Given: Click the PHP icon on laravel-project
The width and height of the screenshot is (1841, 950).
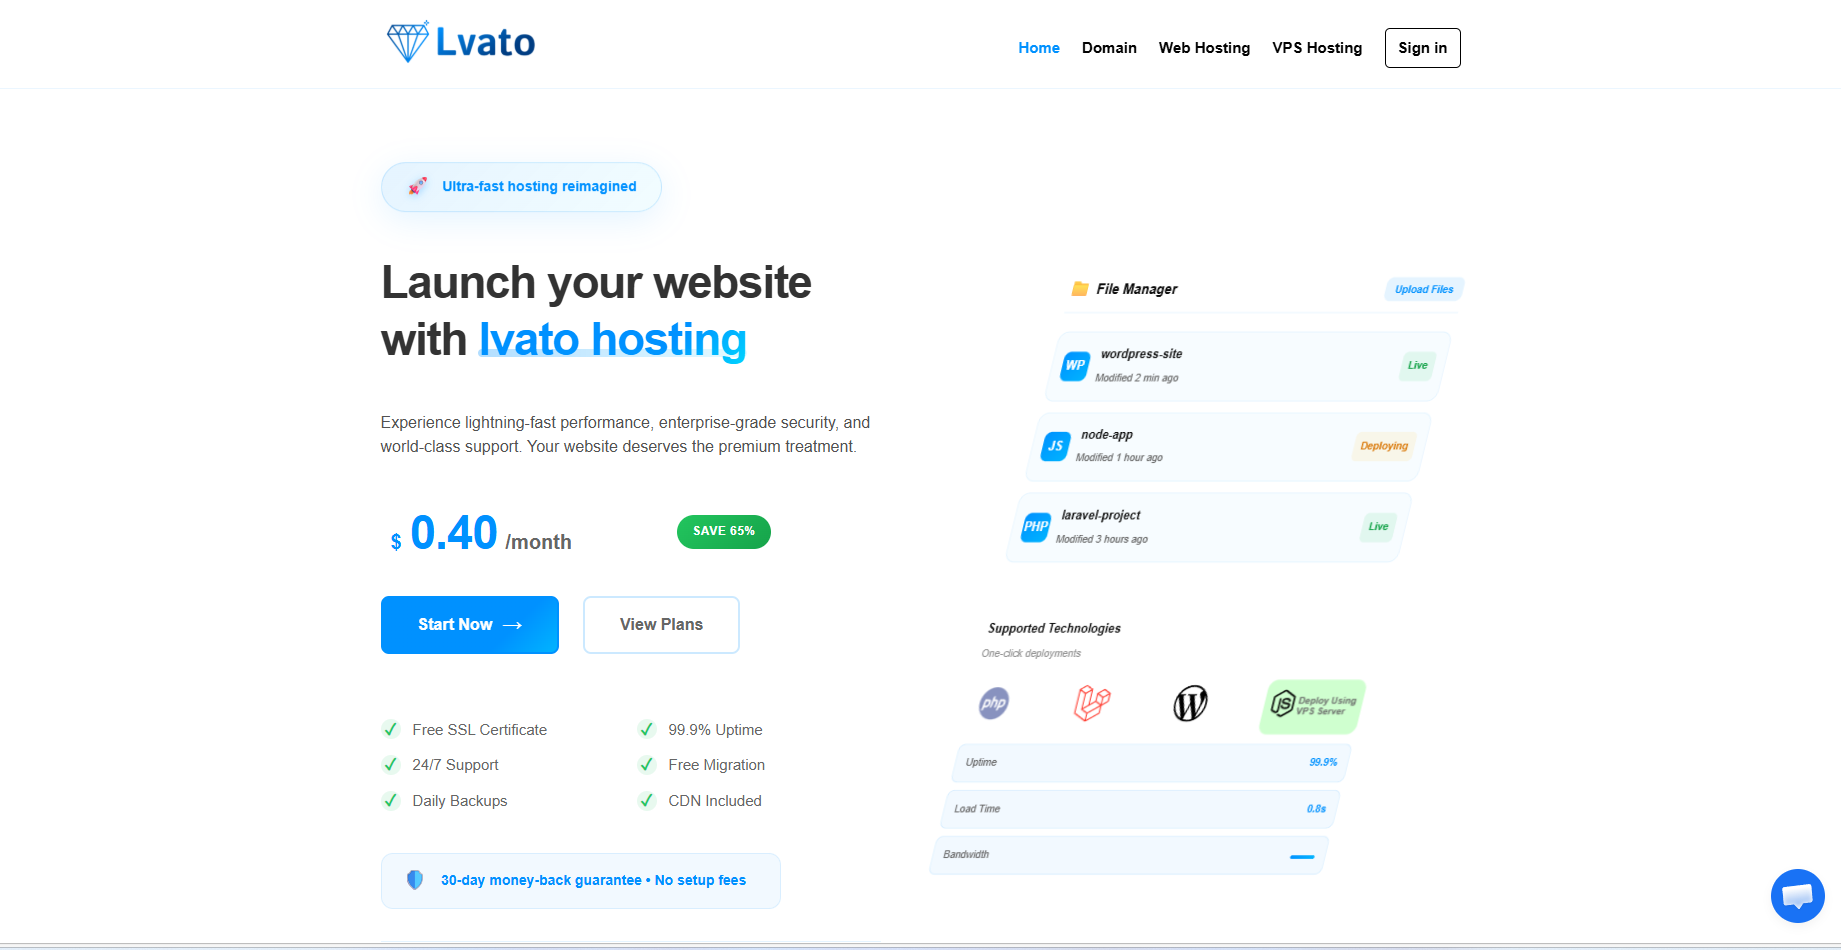Looking at the screenshot, I should [x=1034, y=526].
